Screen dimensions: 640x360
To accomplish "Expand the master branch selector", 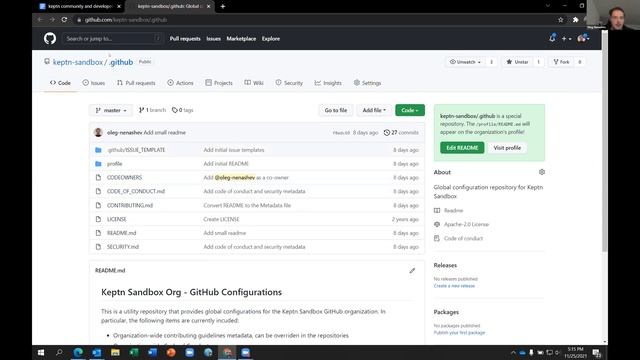I will 111,110.
